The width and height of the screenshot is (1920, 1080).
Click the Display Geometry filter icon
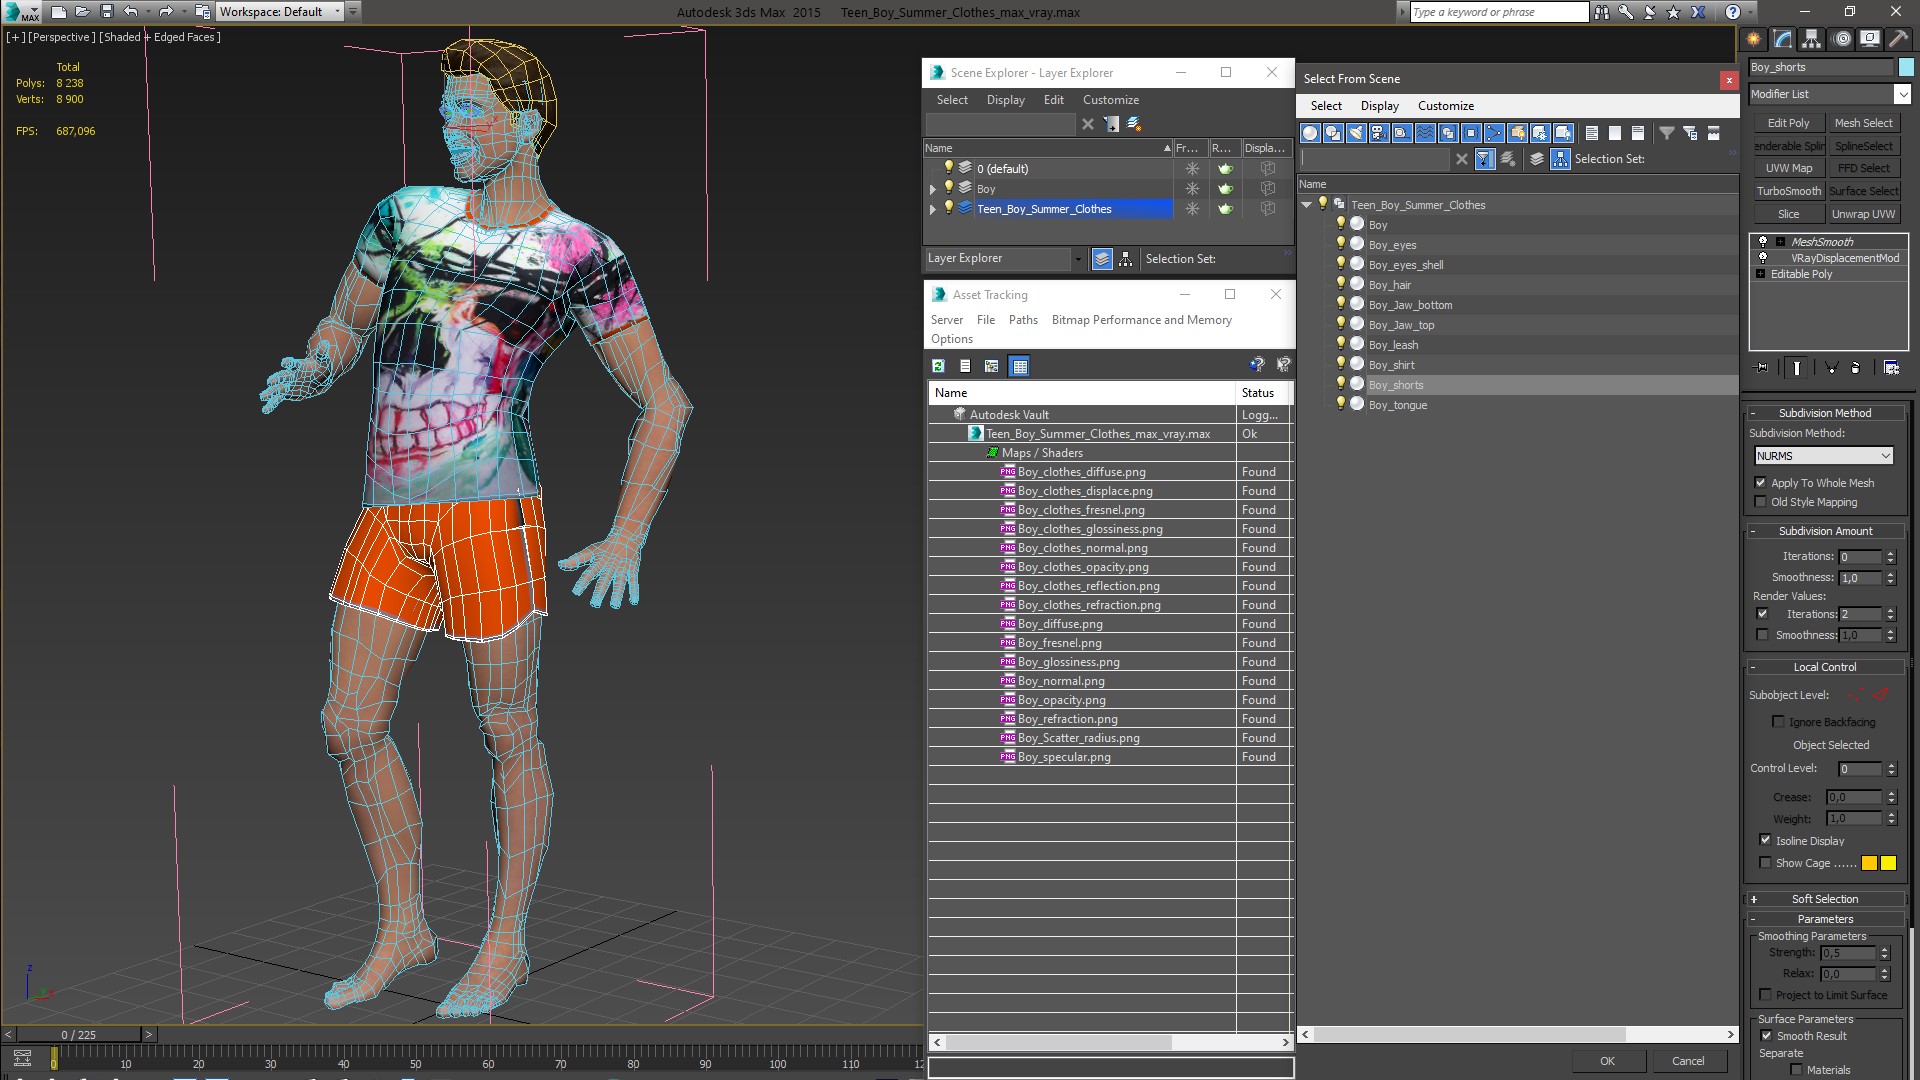click(1310, 133)
